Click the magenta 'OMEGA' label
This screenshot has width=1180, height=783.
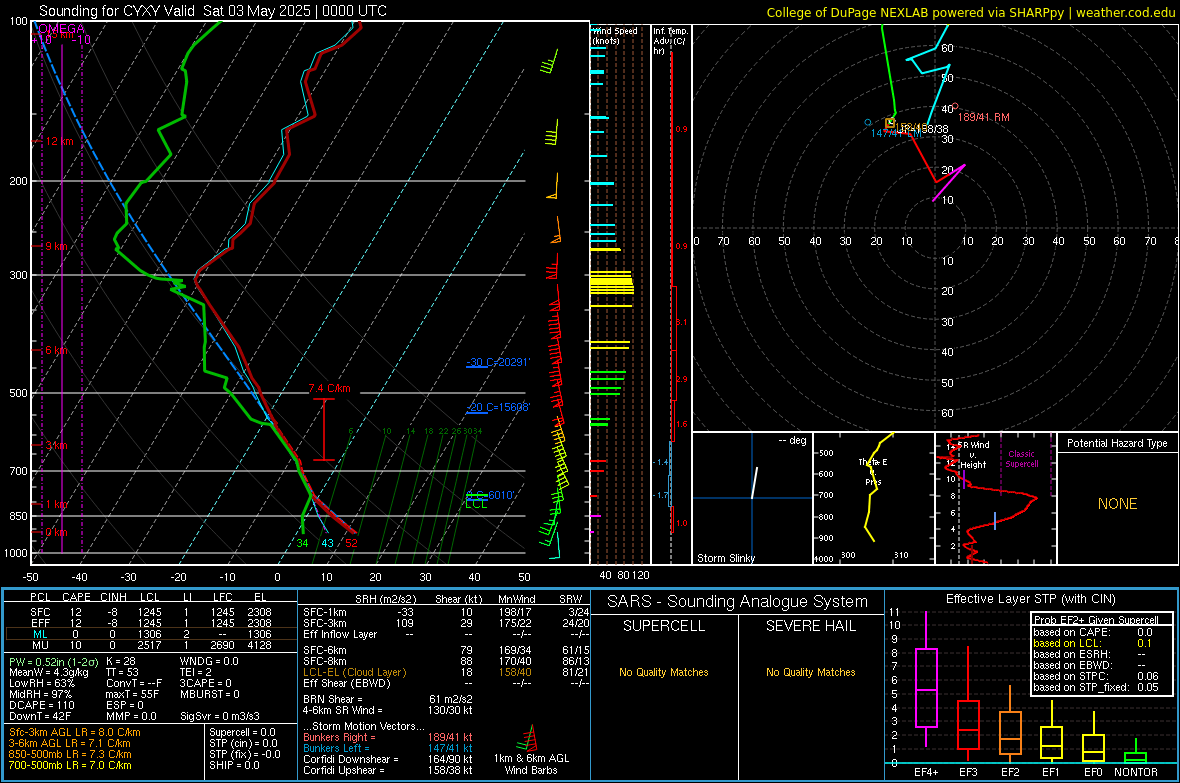pyautogui.click(x=62, y=29)
